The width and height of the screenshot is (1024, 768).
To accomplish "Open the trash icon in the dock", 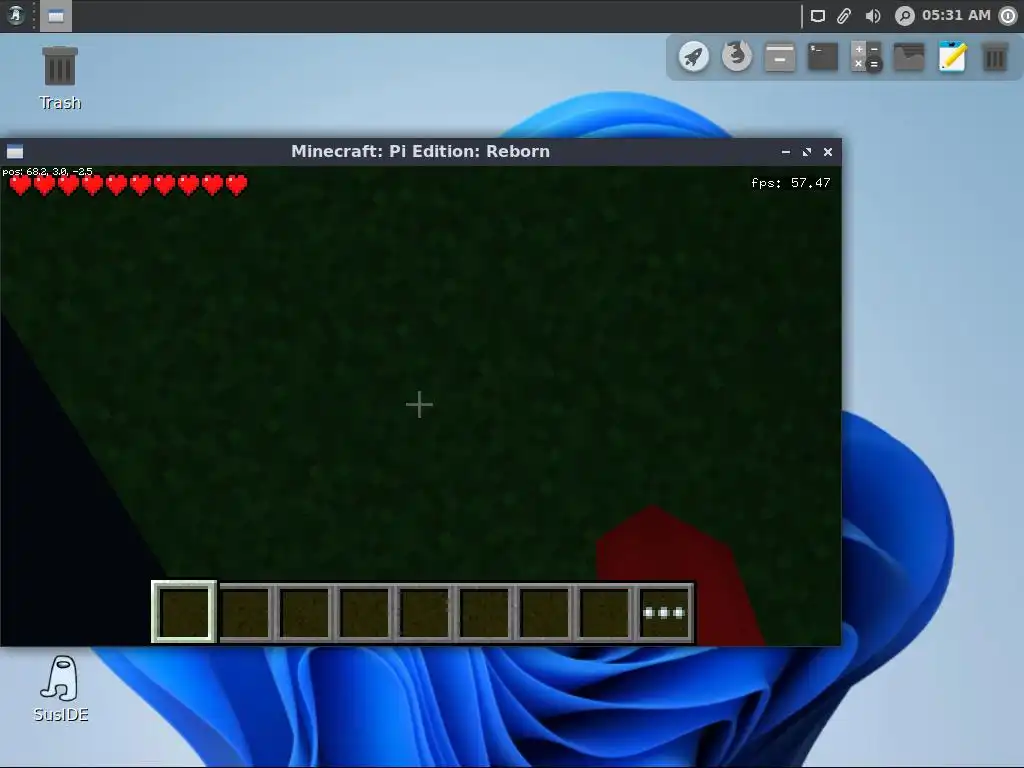I will [x=995, y=57].
